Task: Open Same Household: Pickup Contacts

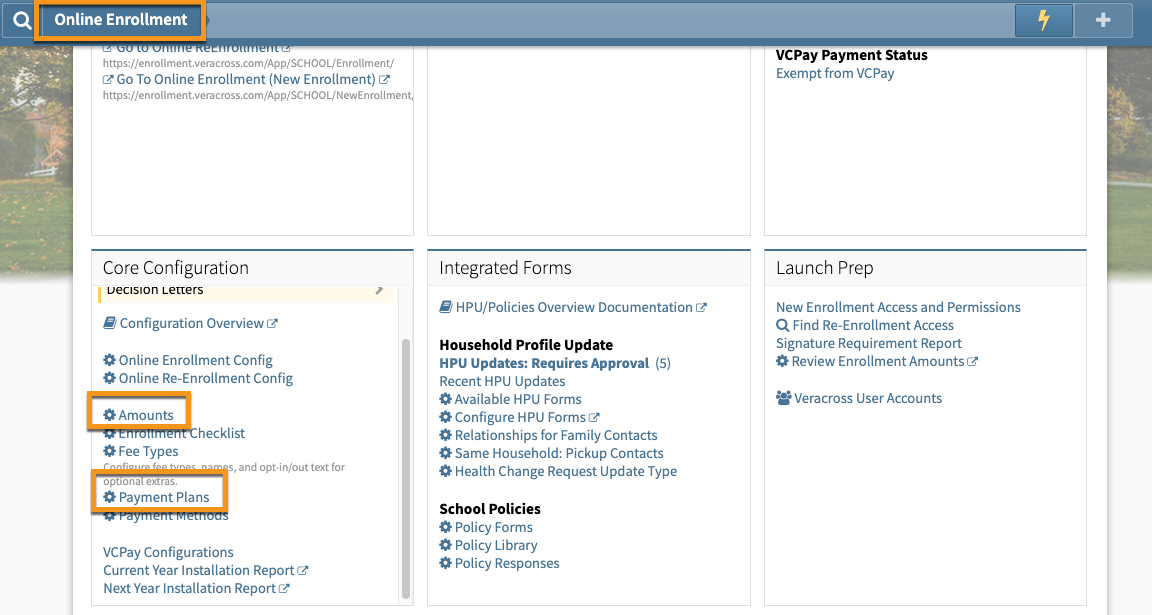Action: click(x=559, y=453)
